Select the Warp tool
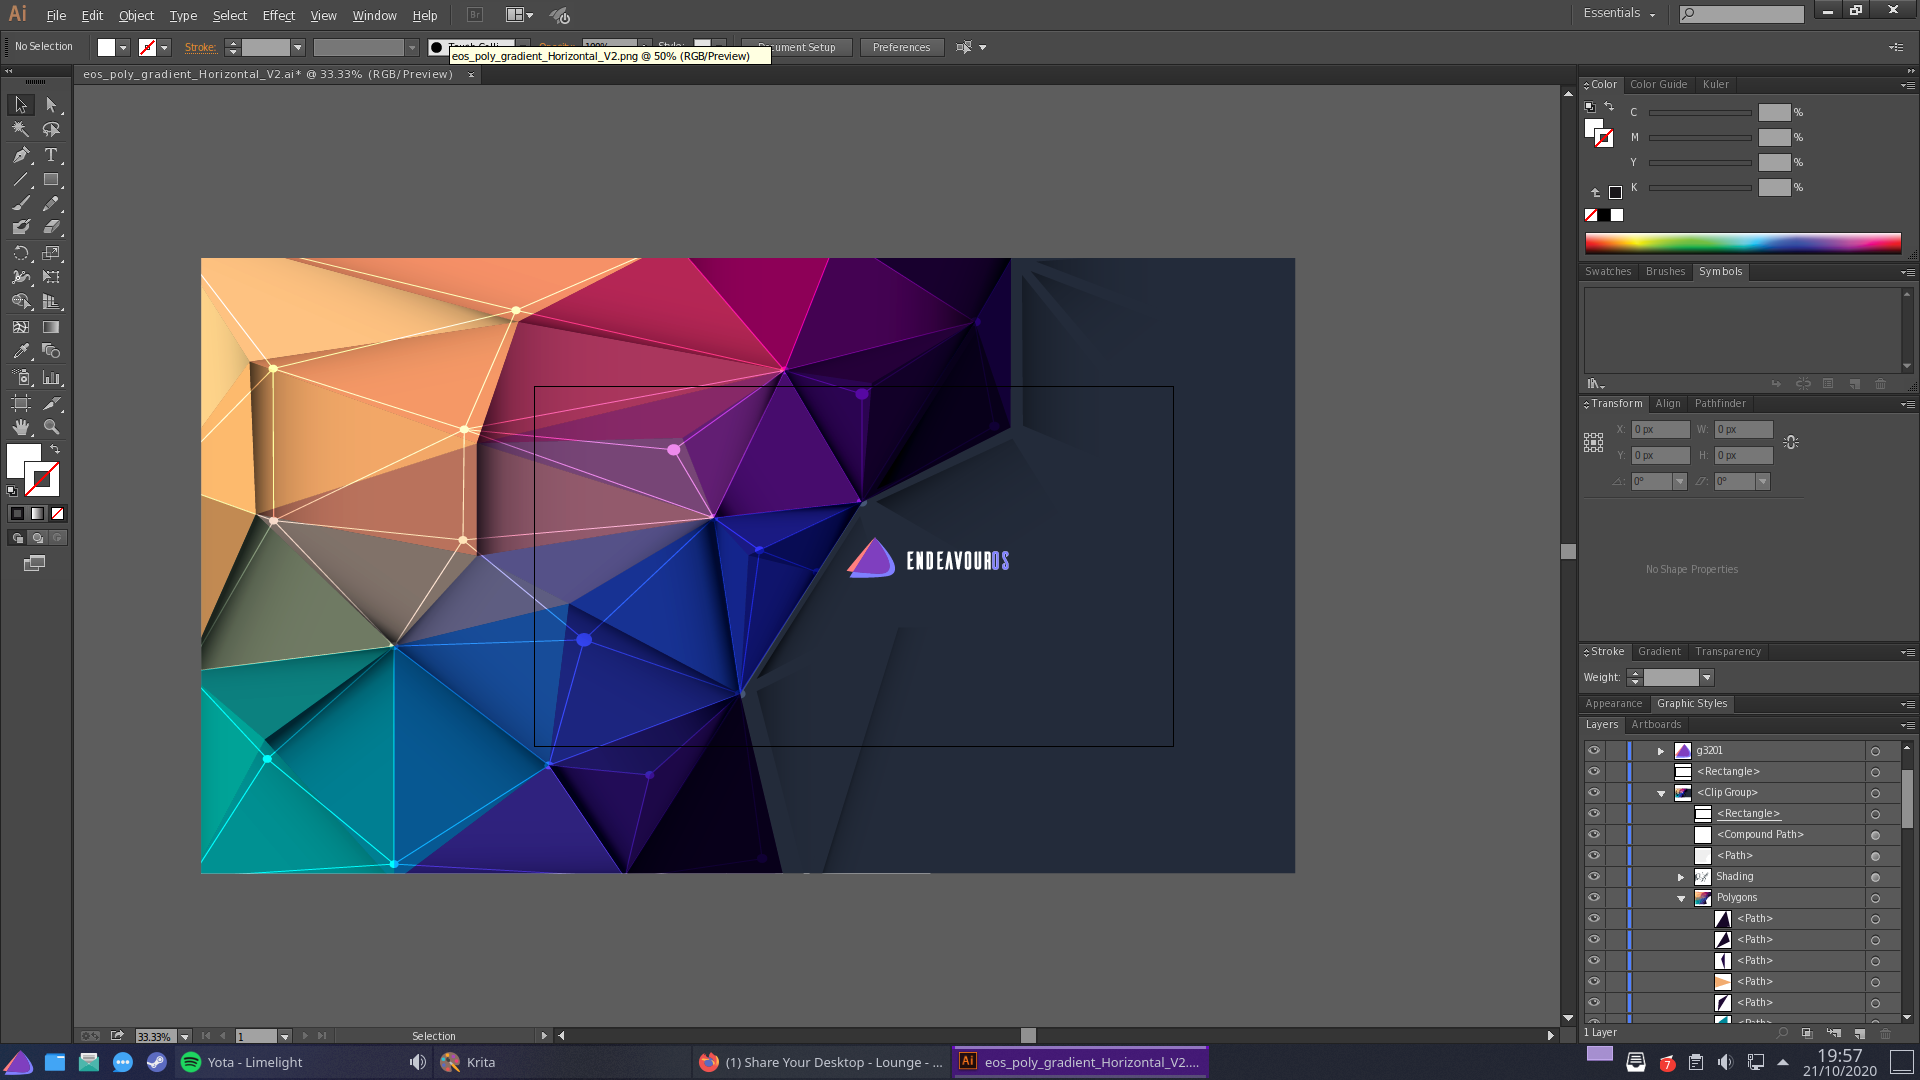The image size is (1920, 1080). click(21, 277)
